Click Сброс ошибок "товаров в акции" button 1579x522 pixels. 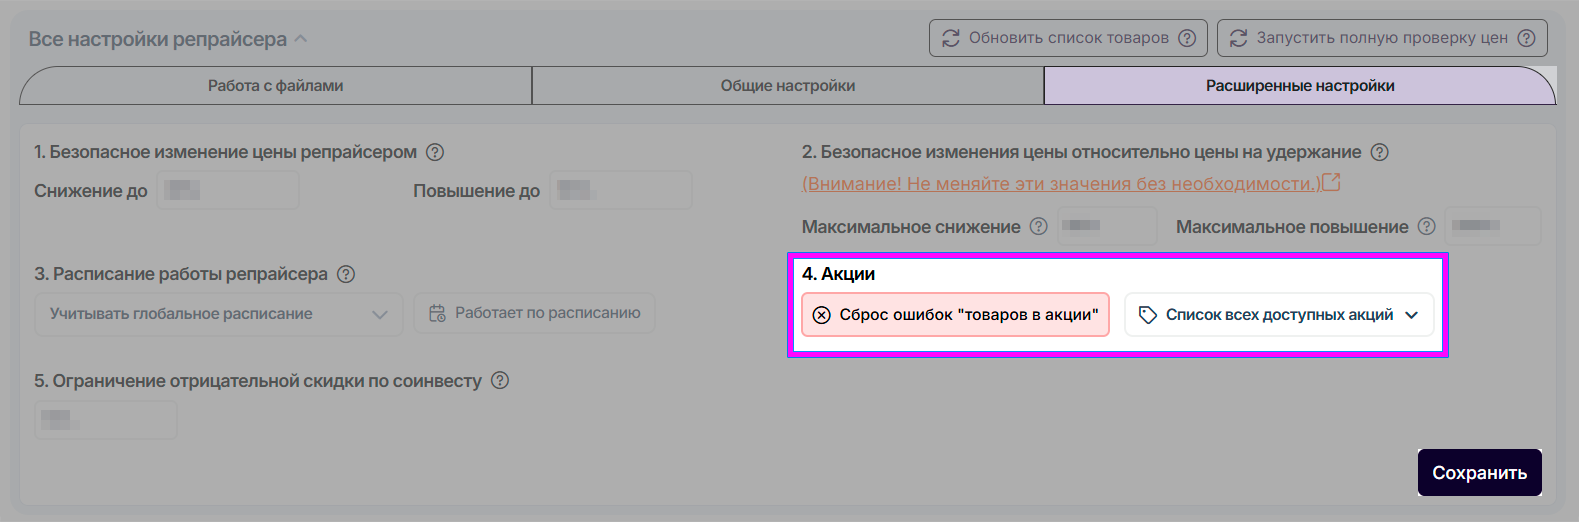[955, 315]
